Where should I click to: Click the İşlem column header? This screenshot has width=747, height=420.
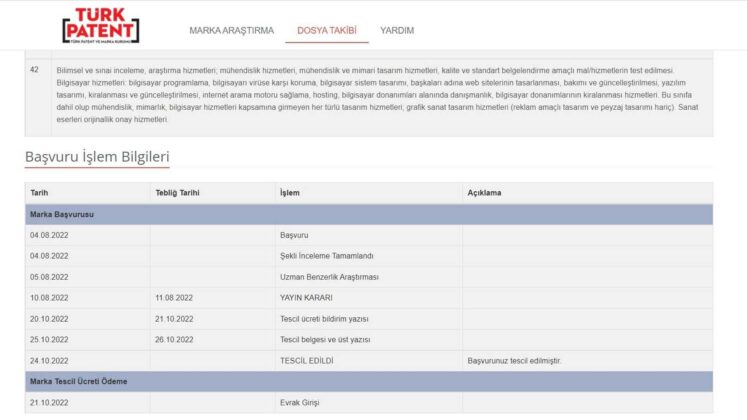(x=290, y=193)
